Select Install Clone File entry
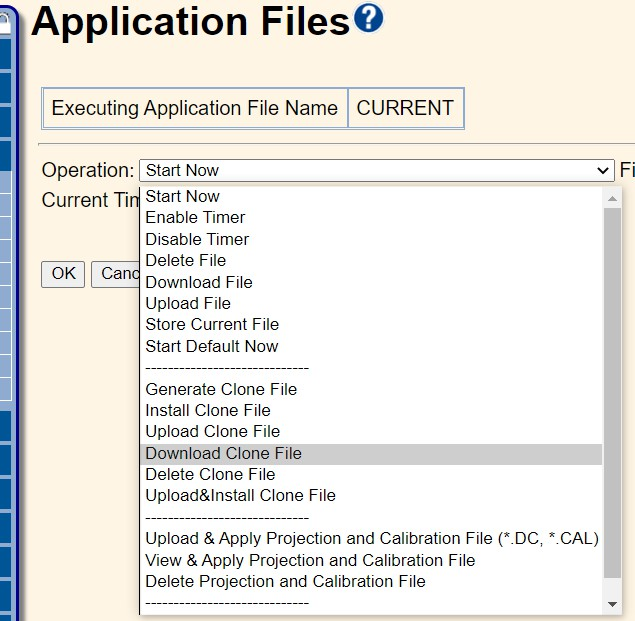 pos(208,410)
